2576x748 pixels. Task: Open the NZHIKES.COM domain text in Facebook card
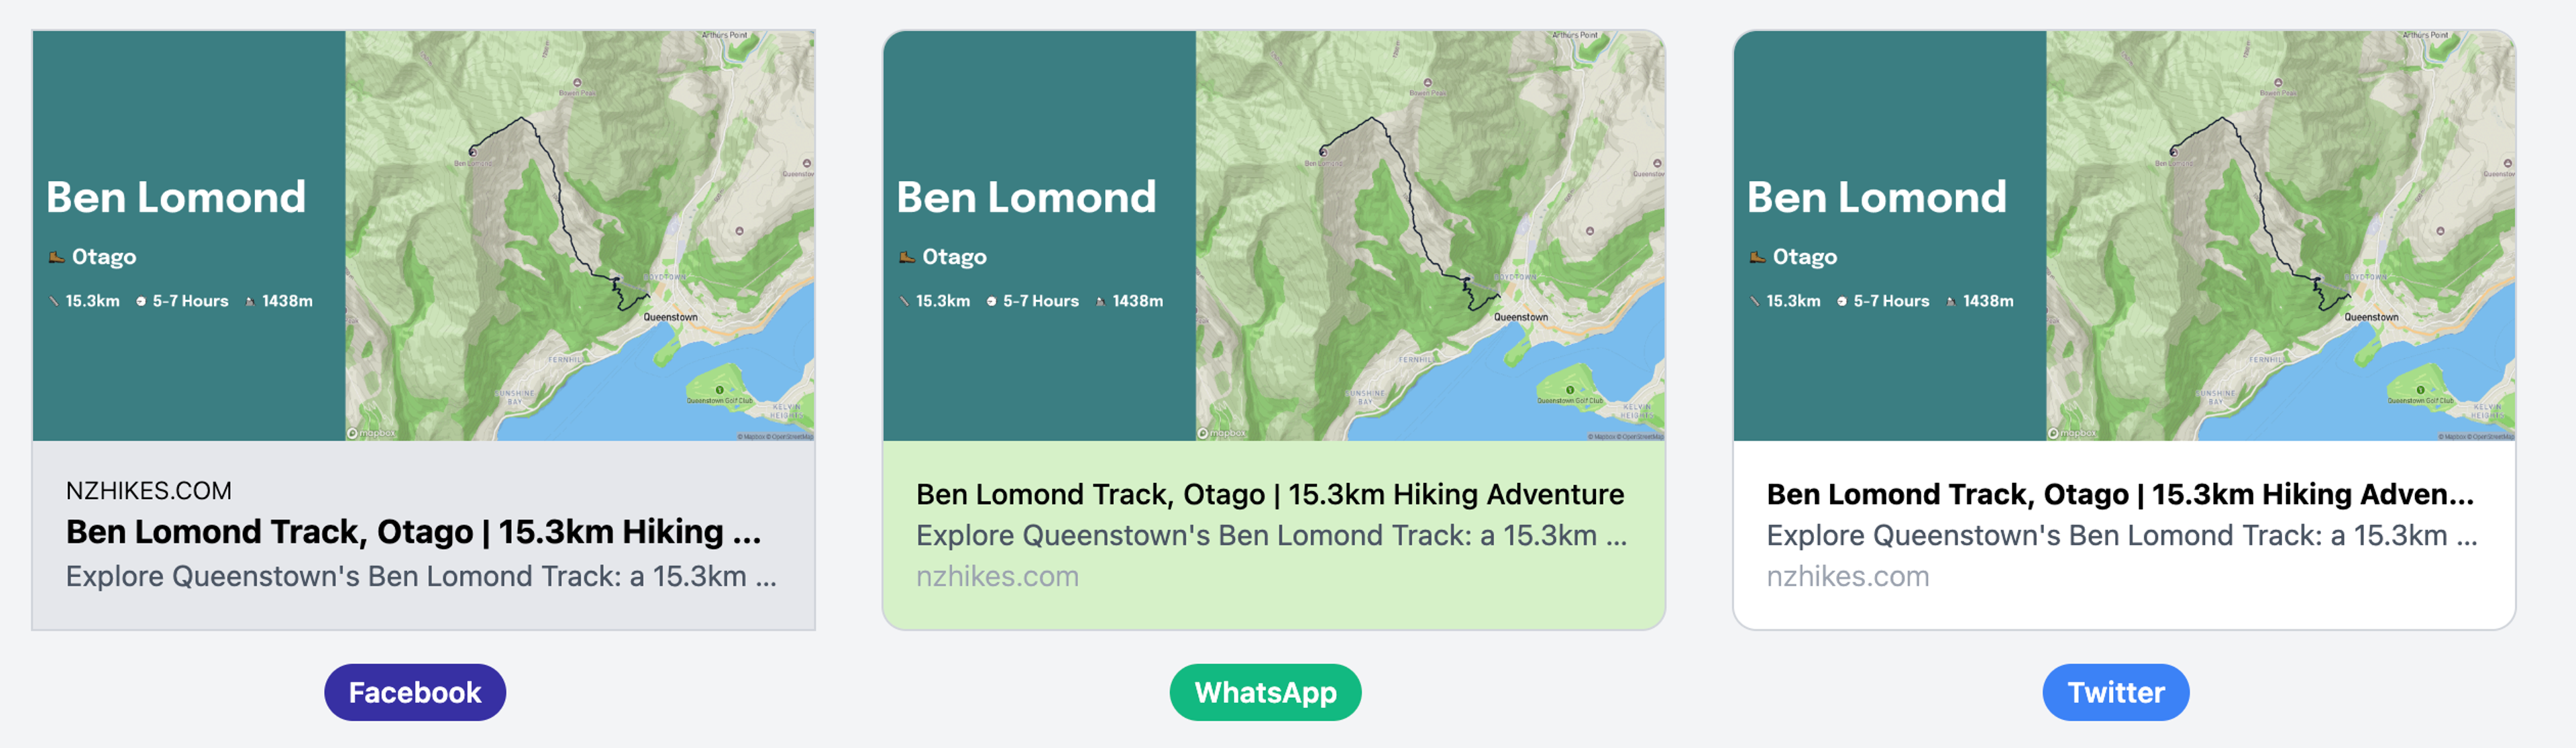(149, 490)
